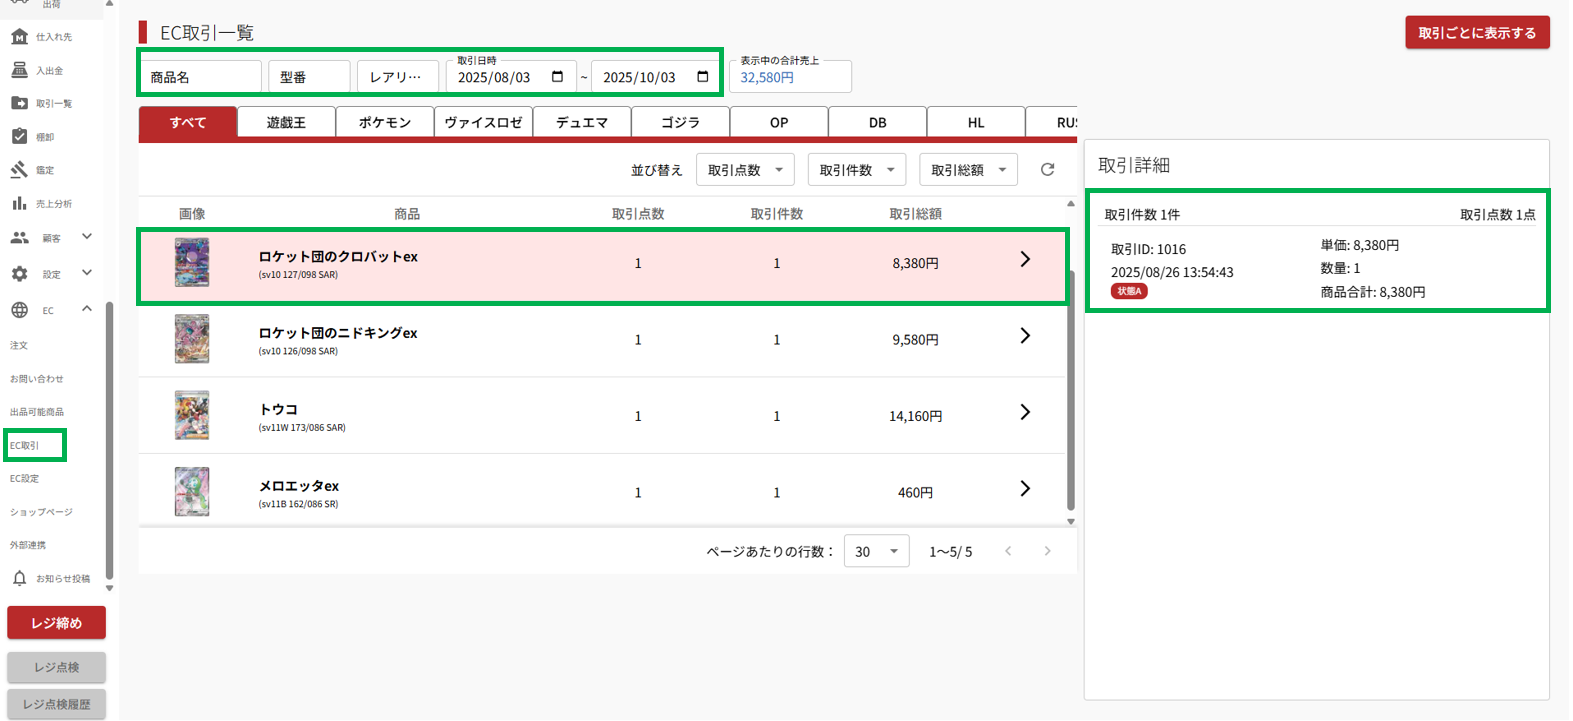Click the トウコ card thumbnail

[x=192, y=415]
